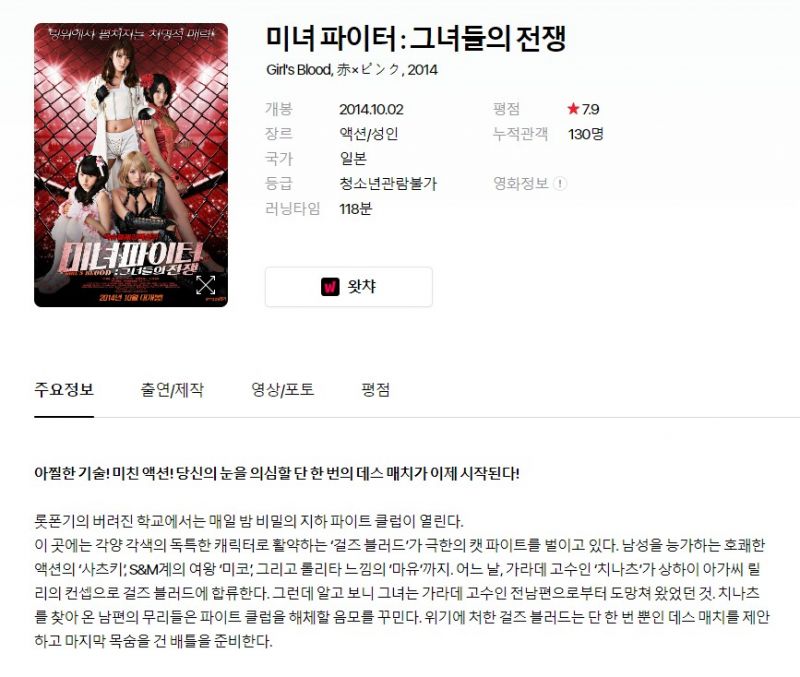Click the red star rating icon
800x677 pixels.
pyautogui.click(x=573, y=108)
